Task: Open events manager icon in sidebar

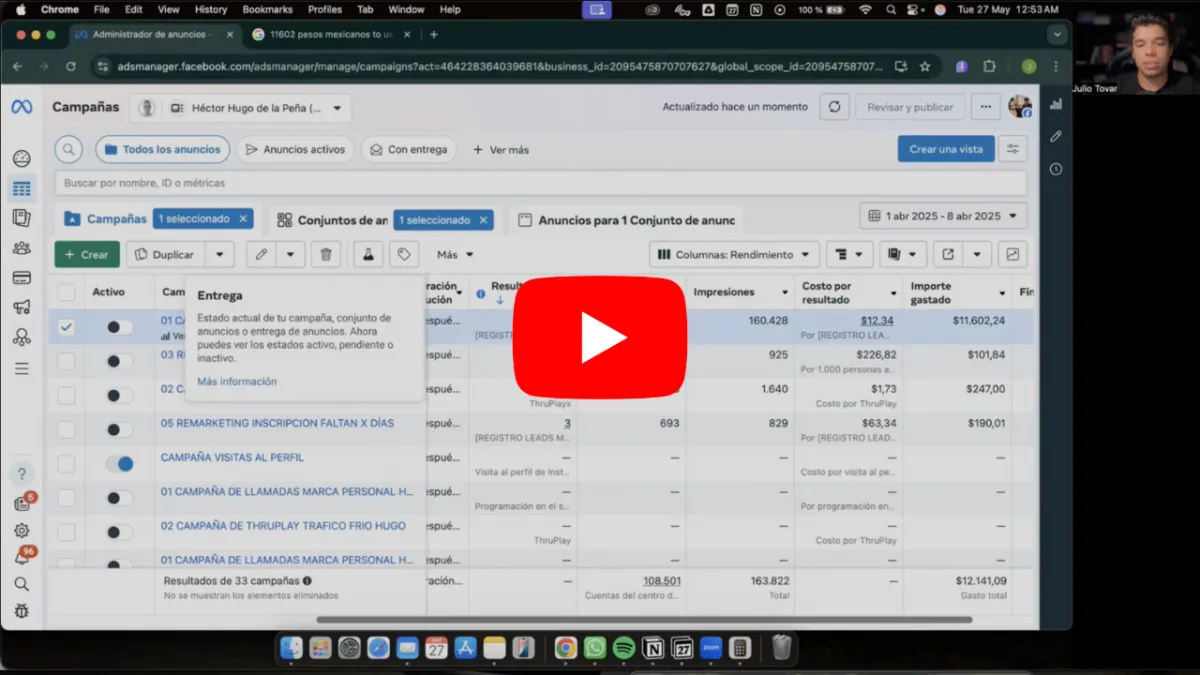Action: (21, 338)
